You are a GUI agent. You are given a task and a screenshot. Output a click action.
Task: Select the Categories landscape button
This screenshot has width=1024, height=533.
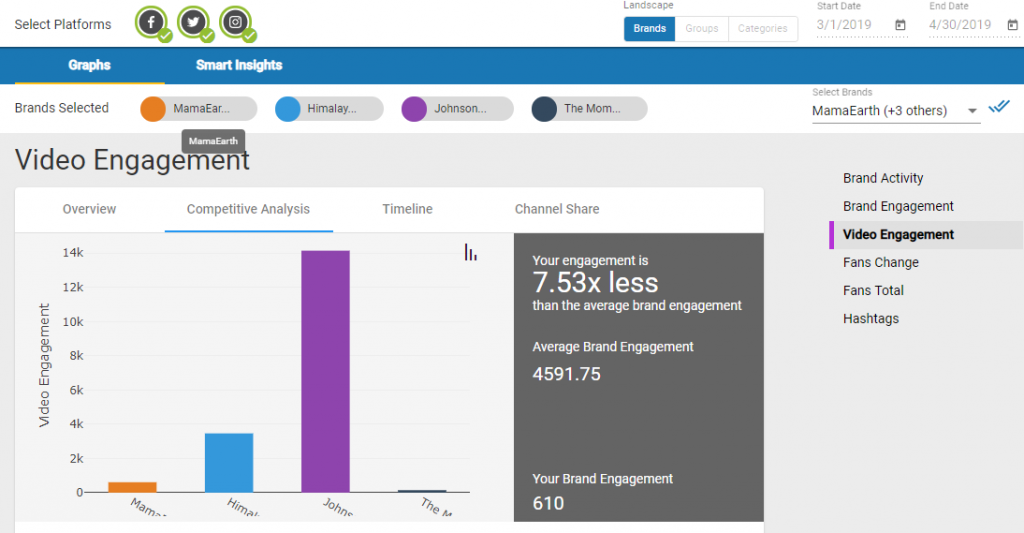pos(763,29)
